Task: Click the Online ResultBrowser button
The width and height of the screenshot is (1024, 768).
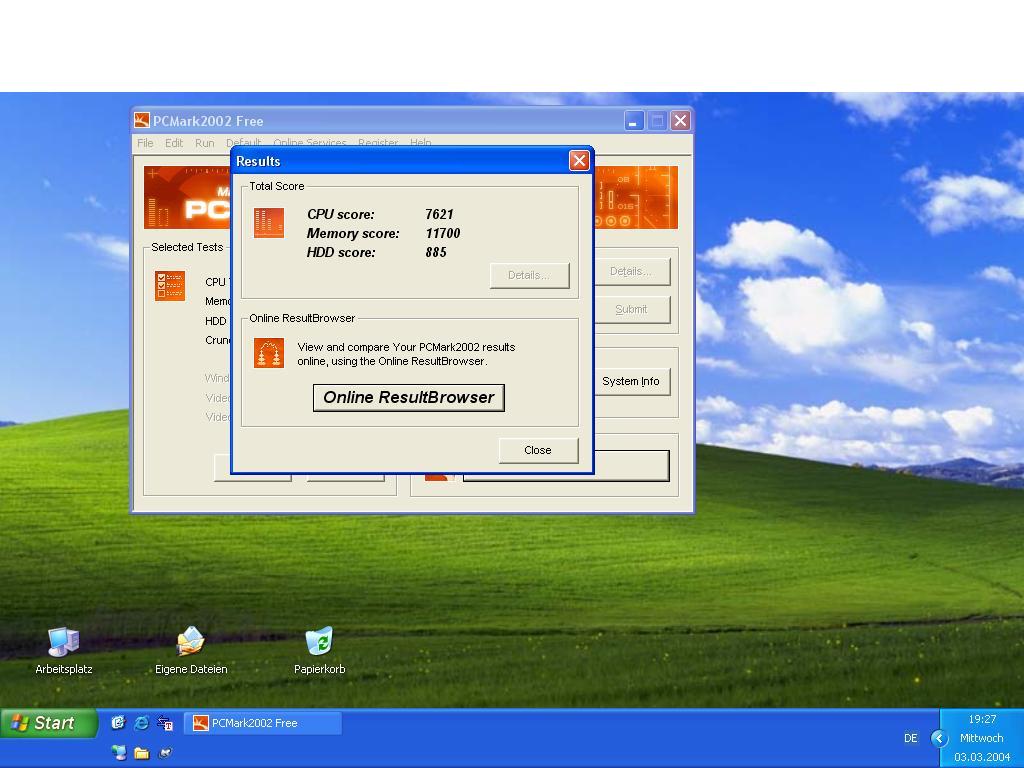Action: pos(409,398)
